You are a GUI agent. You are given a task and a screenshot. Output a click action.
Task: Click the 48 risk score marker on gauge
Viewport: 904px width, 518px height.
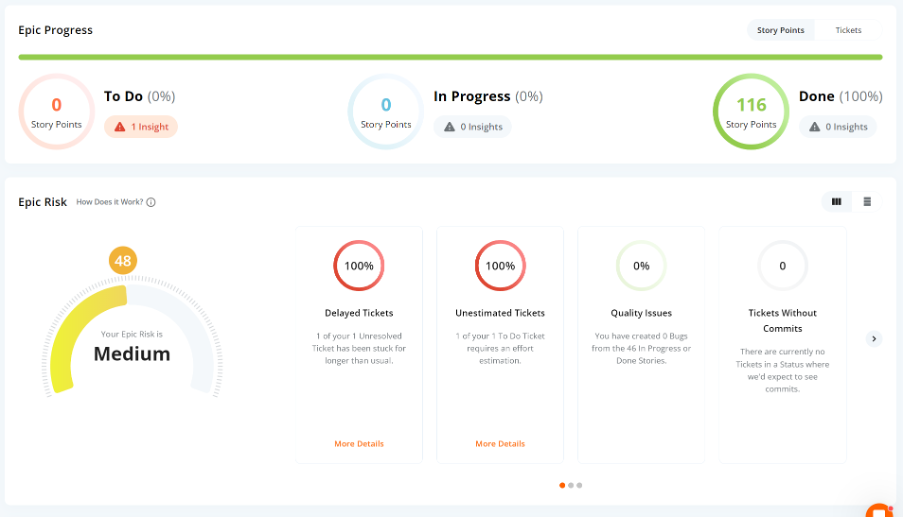click(x=123, y=261)
